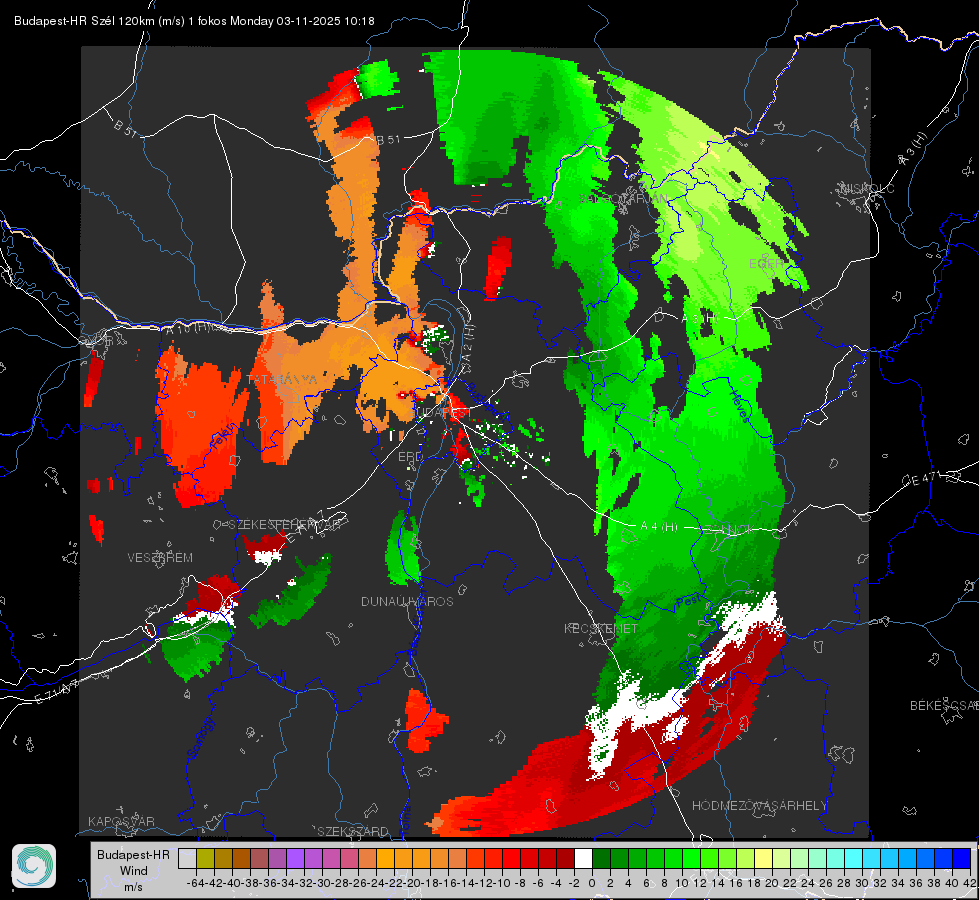The image size is (979, 900).
Task: Click the BUDAPEST city label
Action: (x=439, y=413)
